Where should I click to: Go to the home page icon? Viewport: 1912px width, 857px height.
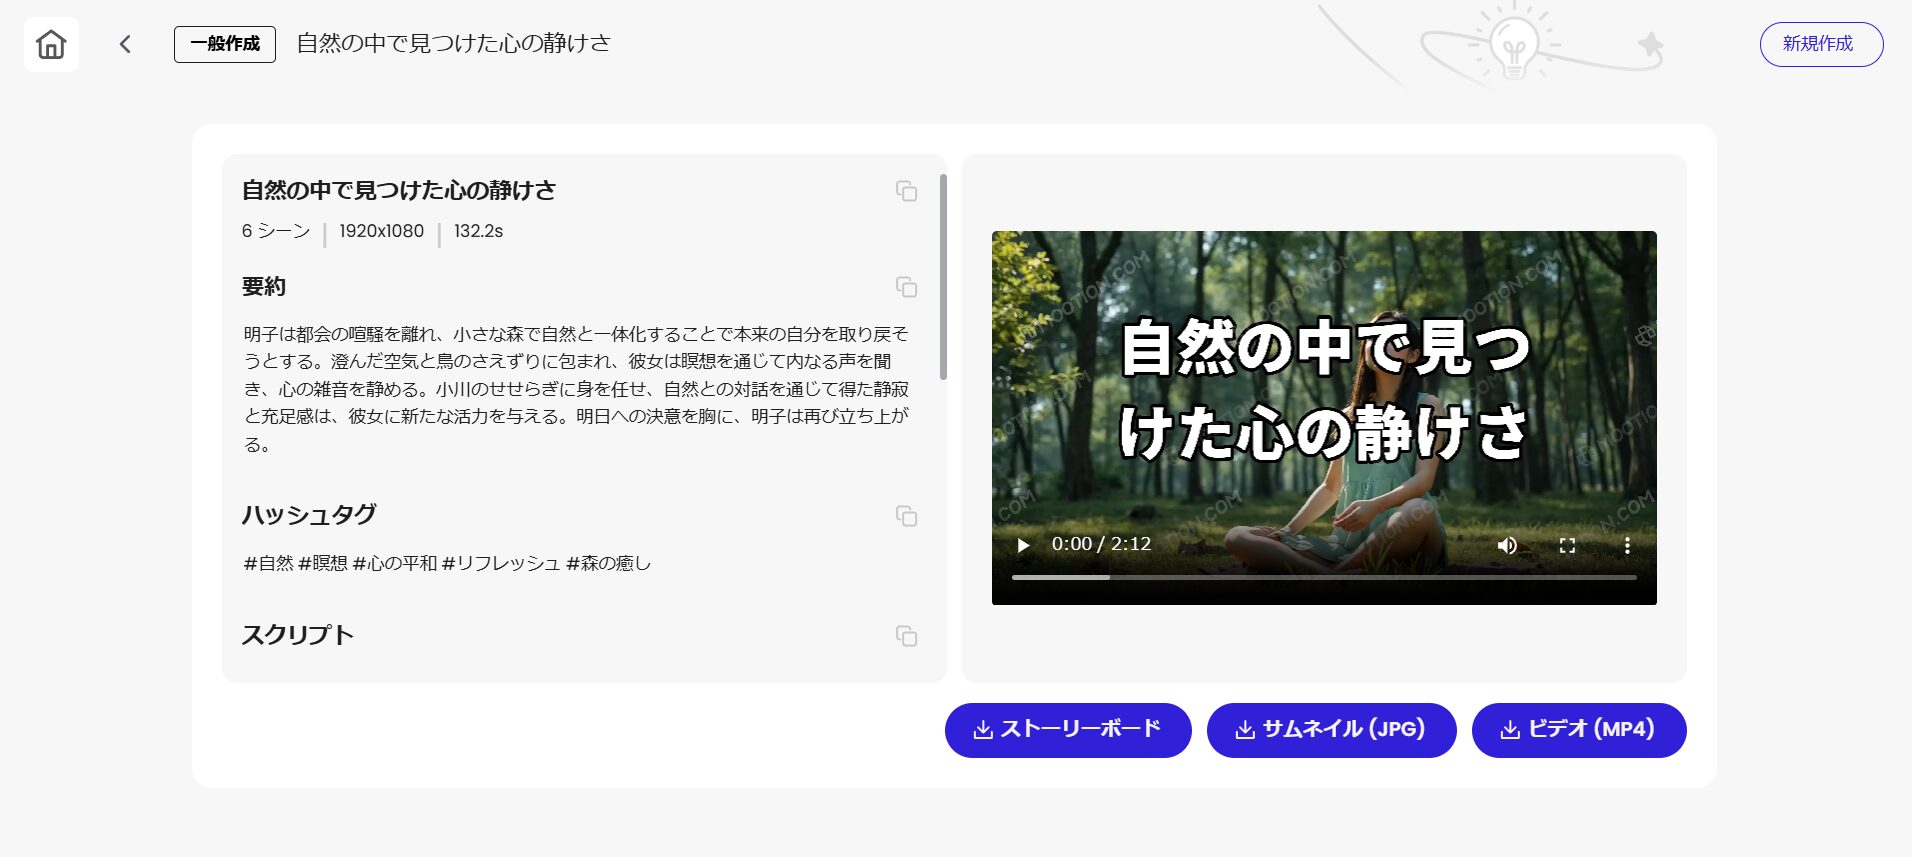[51, 44]
